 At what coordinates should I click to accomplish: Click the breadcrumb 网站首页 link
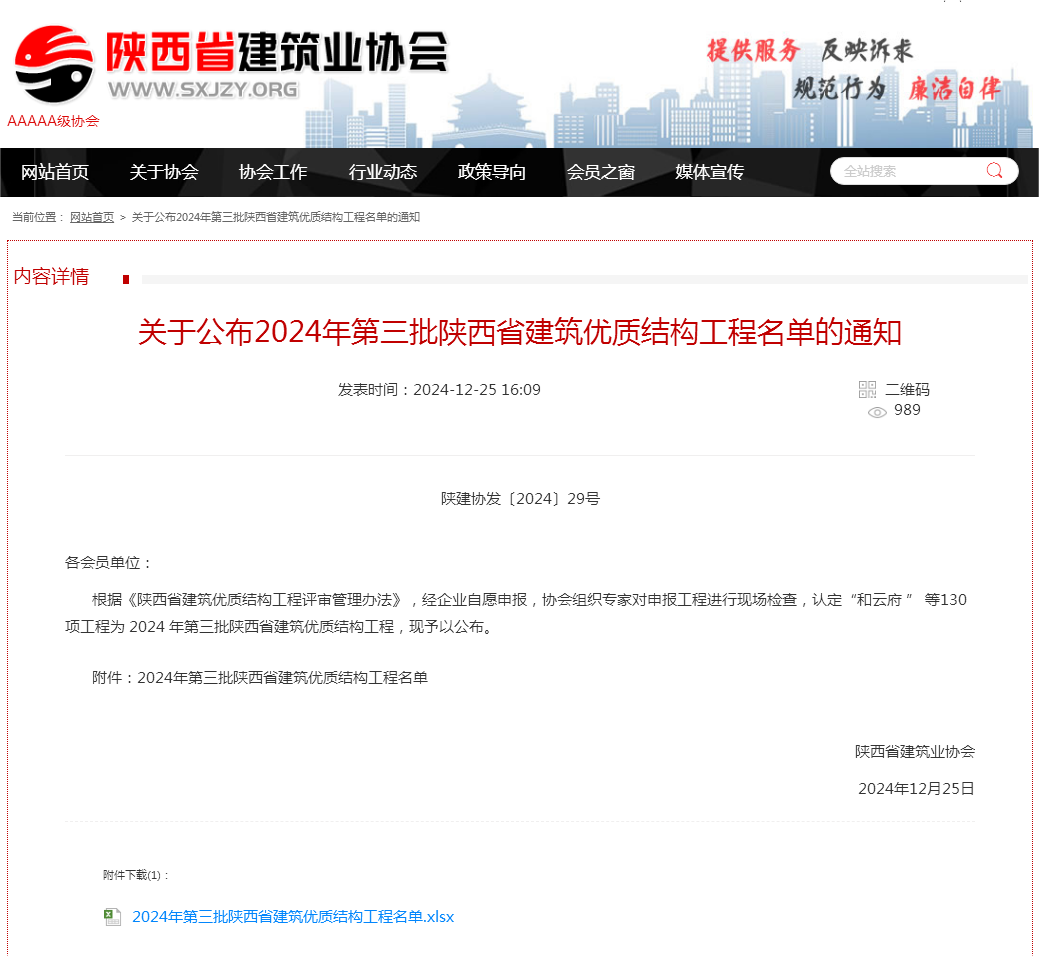pos(92,217)
